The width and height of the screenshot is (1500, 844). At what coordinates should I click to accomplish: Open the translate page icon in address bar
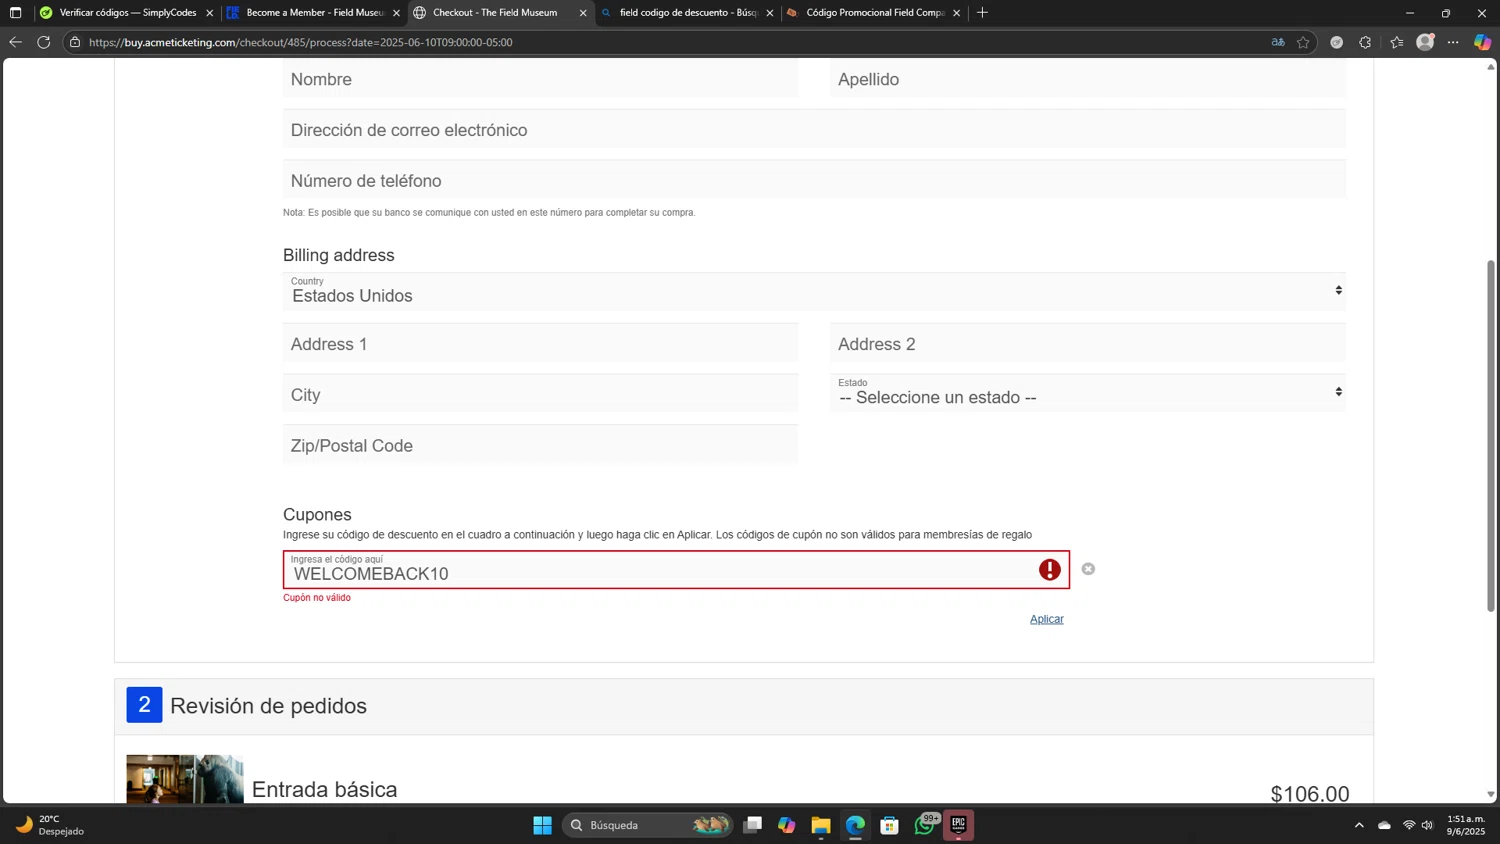[x=1278, y=42]
